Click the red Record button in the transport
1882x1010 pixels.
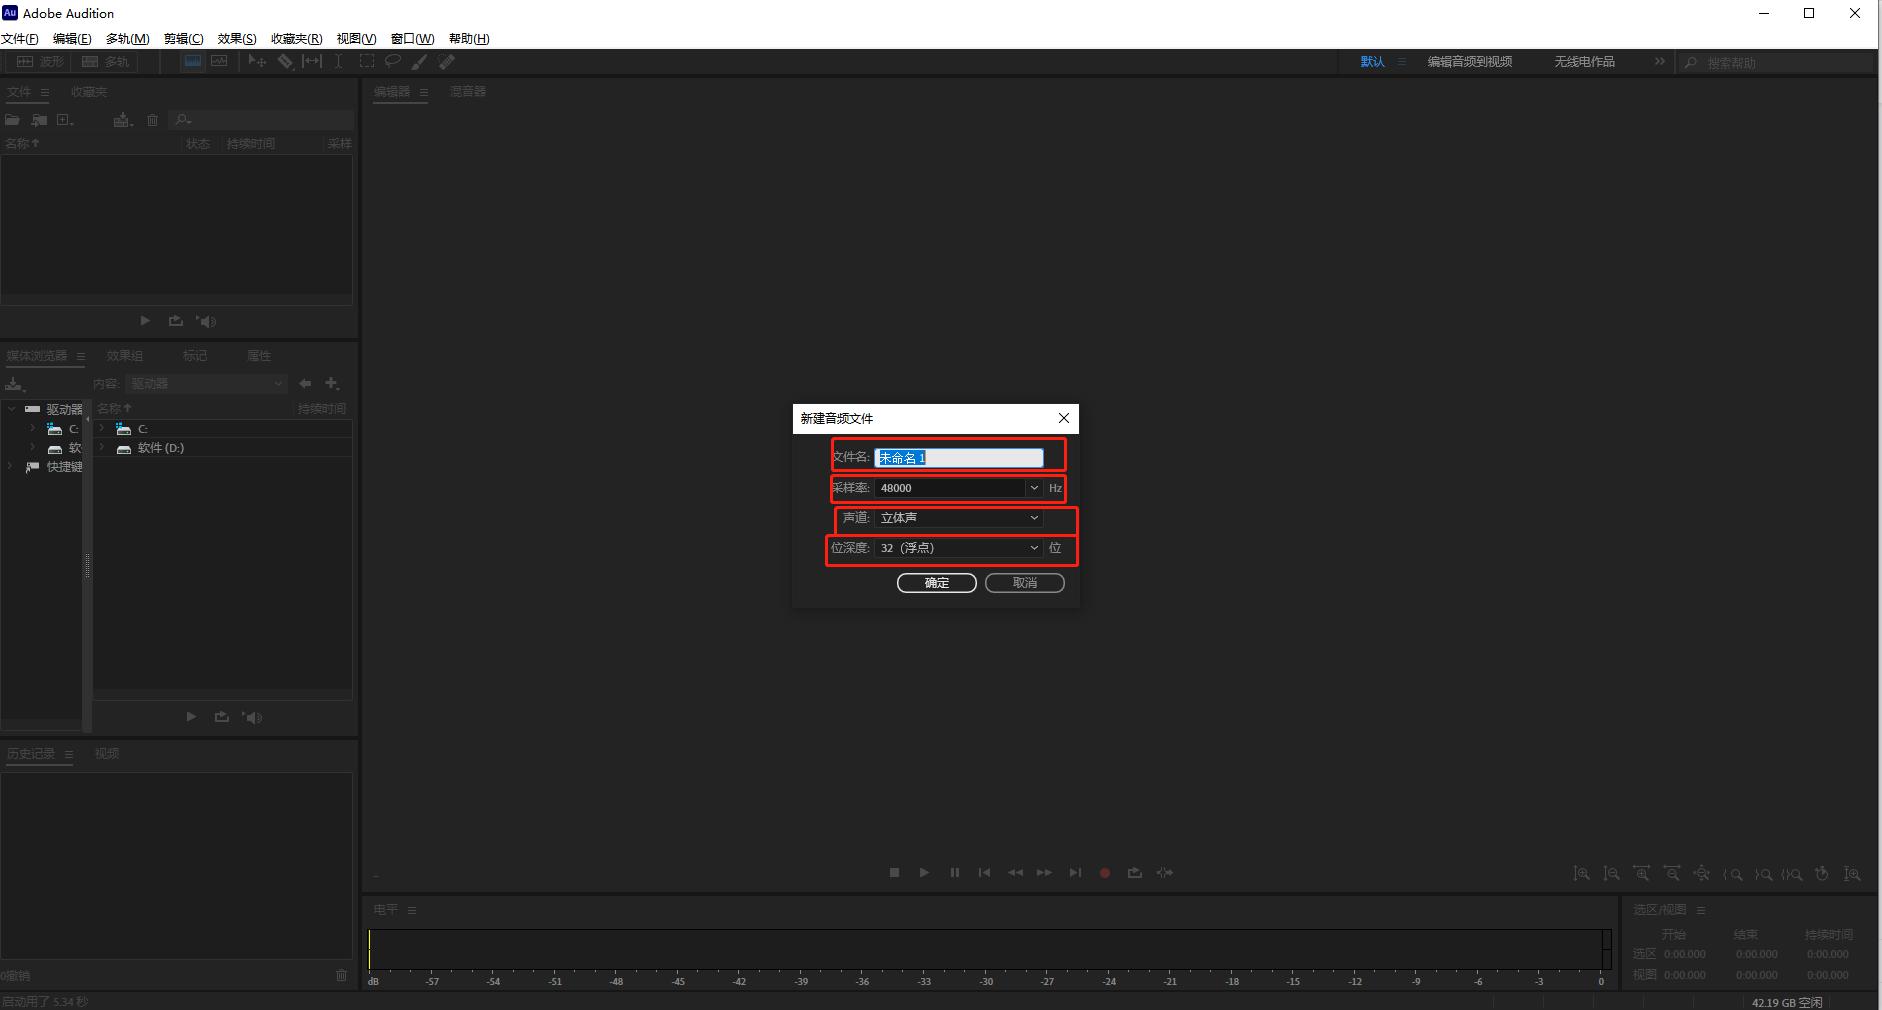click(1105, 873)
